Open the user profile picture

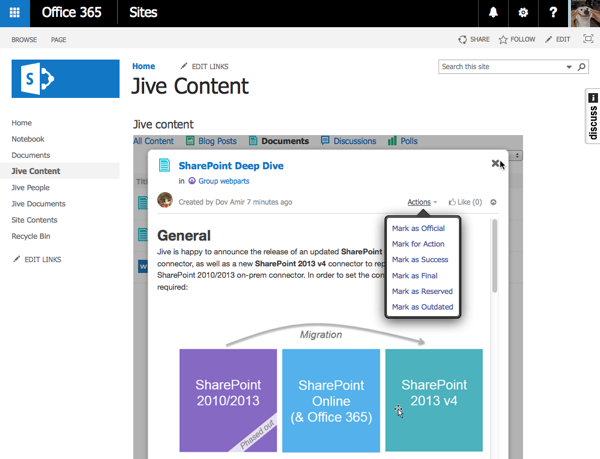tap(585, 13)
